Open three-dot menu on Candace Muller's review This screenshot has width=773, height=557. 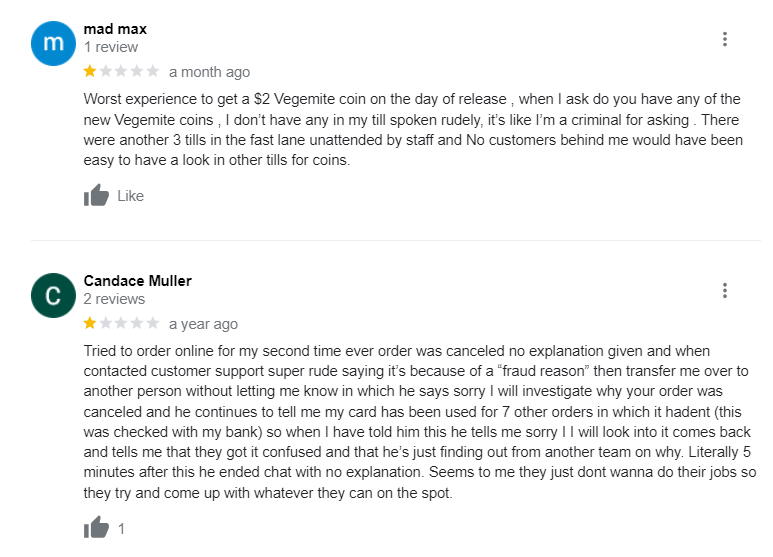click(x=725, y=291)
